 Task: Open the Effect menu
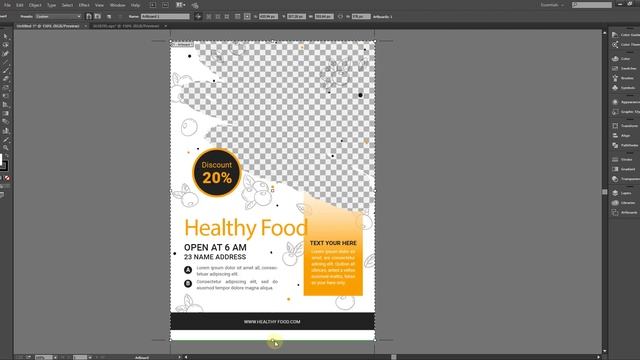point(84,5)
